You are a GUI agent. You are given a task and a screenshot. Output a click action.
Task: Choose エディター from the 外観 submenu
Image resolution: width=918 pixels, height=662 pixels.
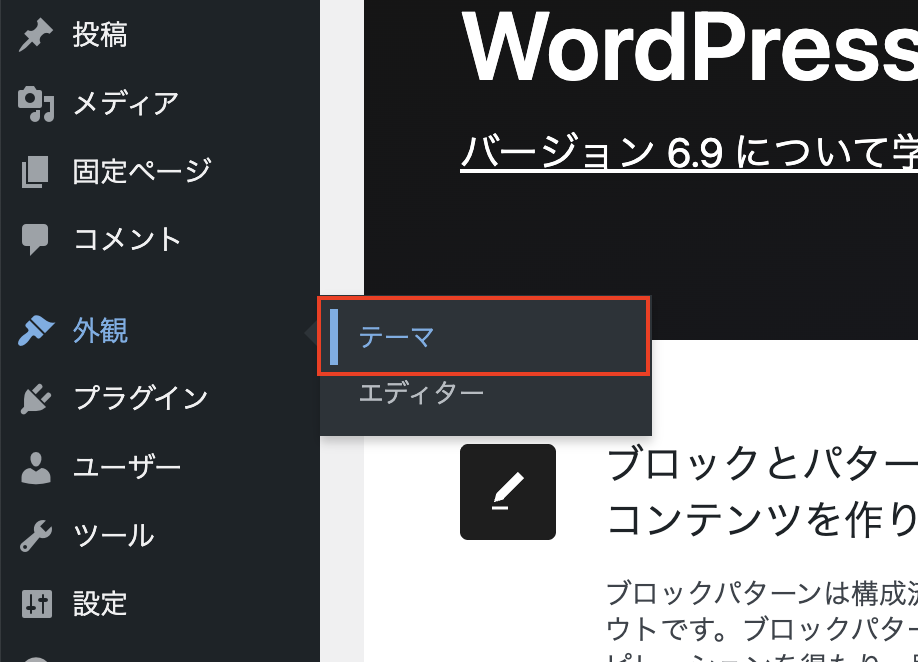point(421,394)
